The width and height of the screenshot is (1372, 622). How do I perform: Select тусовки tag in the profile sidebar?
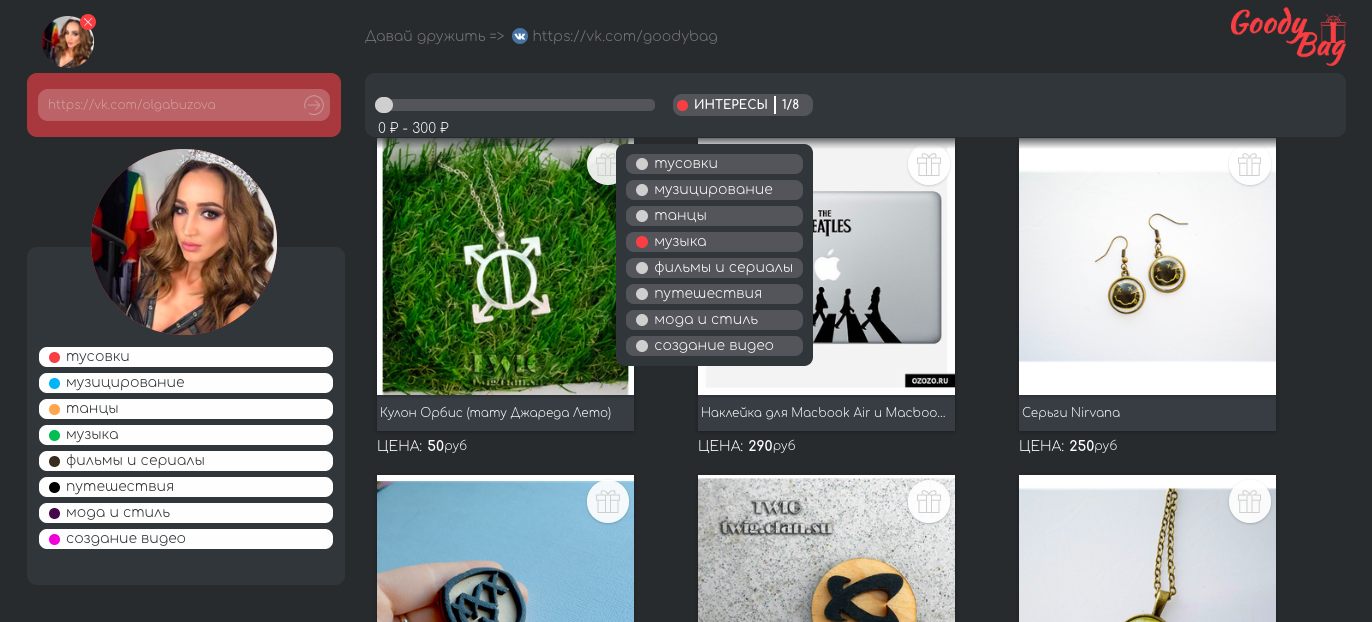click(x=186, y=357)
